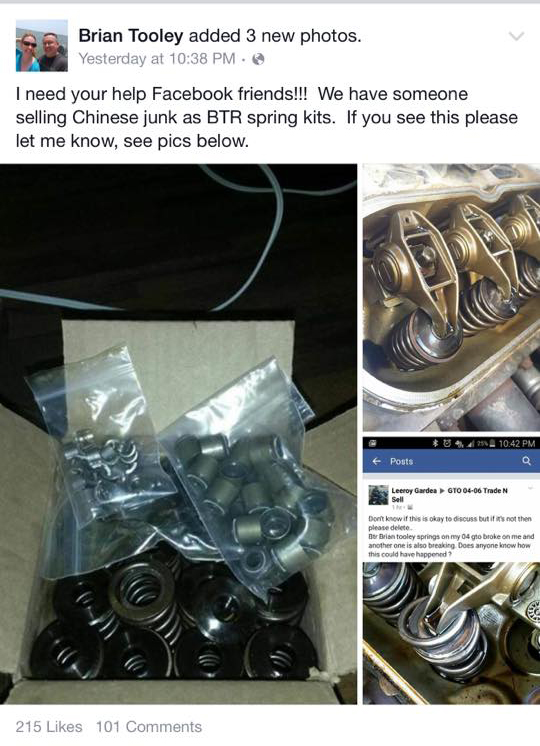Click the Brian Tooley name link
Screen dimensions: 540x746
(131, 35)
